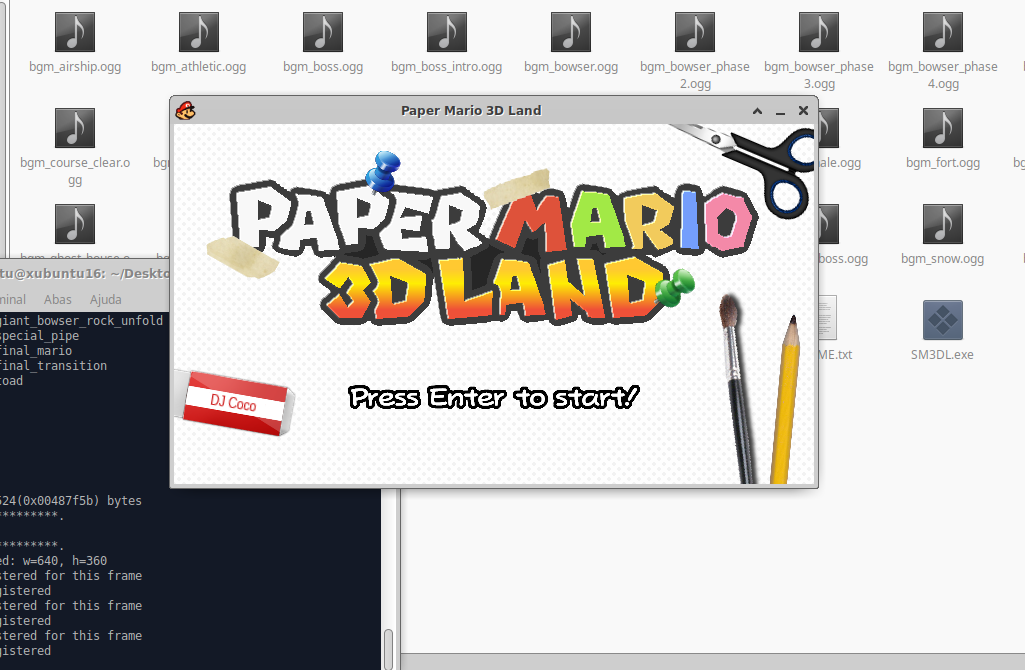The image size is (1025, 670).
Task: Close the Paper Mario 3D Land window
Action: tap(803, 110)
